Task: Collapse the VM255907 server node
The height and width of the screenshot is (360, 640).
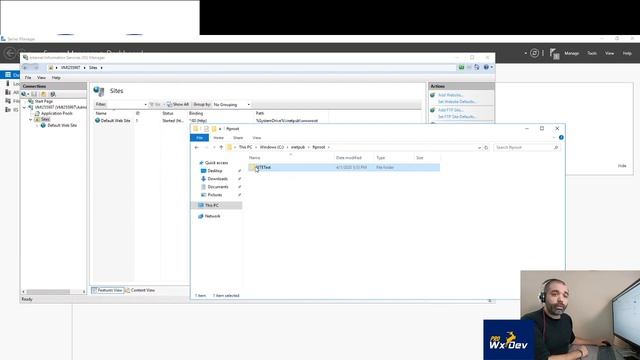Action: [24, 107]
